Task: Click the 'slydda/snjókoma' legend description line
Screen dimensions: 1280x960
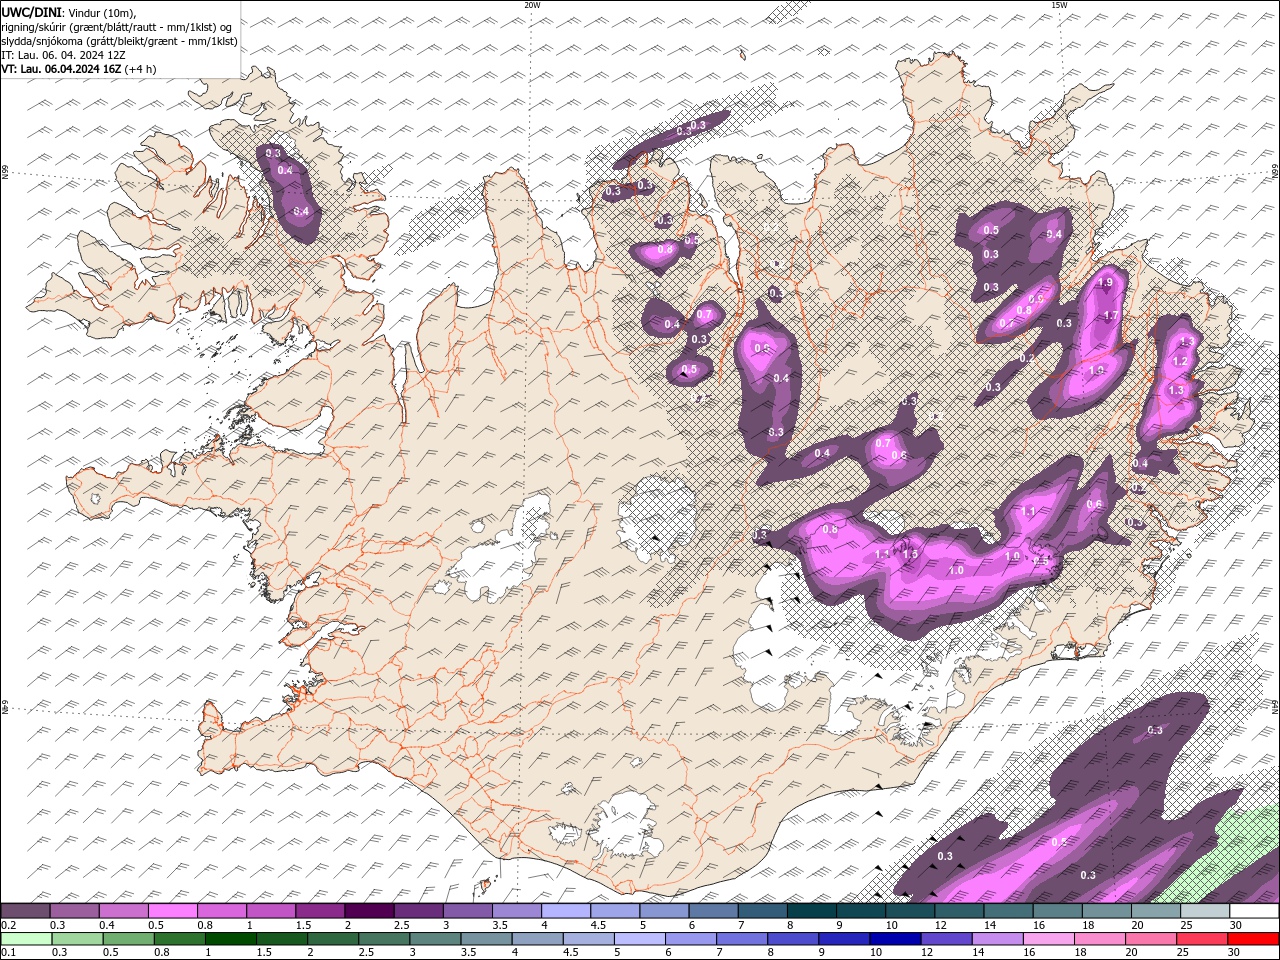Action: (119, 41)
